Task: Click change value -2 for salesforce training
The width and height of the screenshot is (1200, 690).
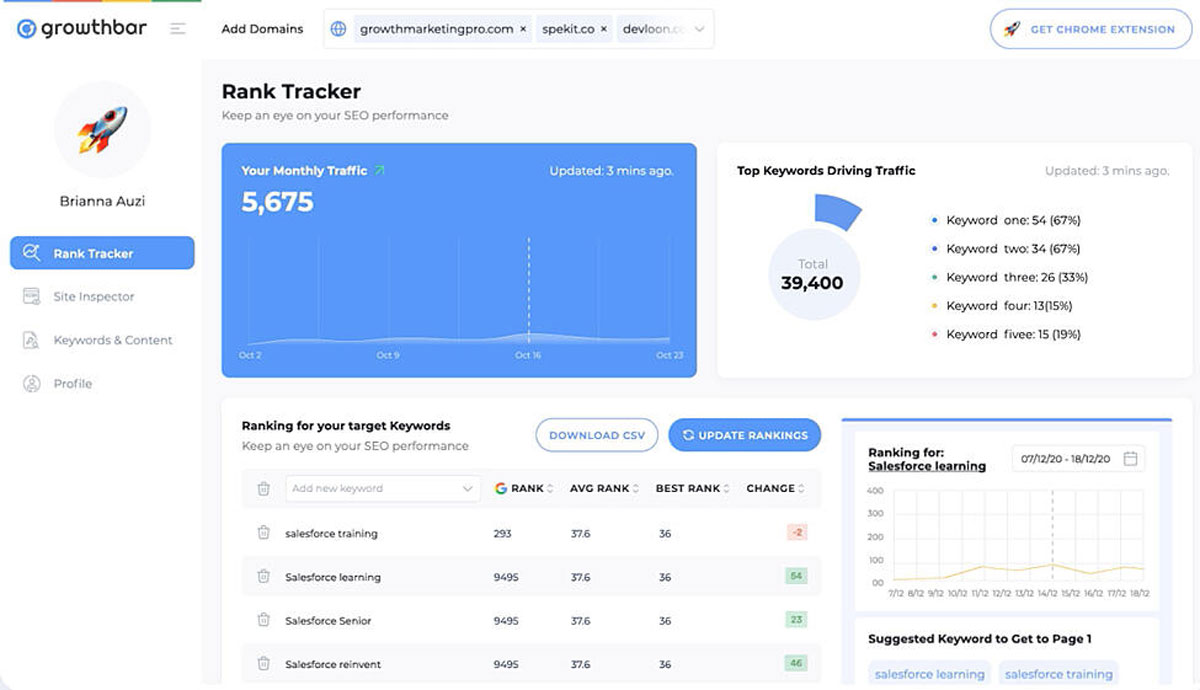Action: pos(797,533)
